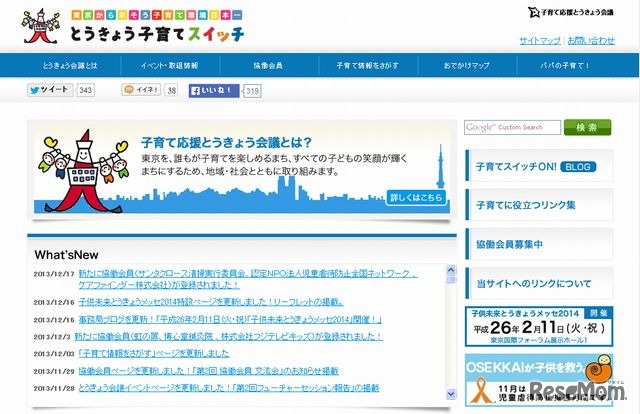The width and height of the screenshot is (640, 414).
Task: Click the Facebook いいね! button
Action: click(x=214, y=91)
